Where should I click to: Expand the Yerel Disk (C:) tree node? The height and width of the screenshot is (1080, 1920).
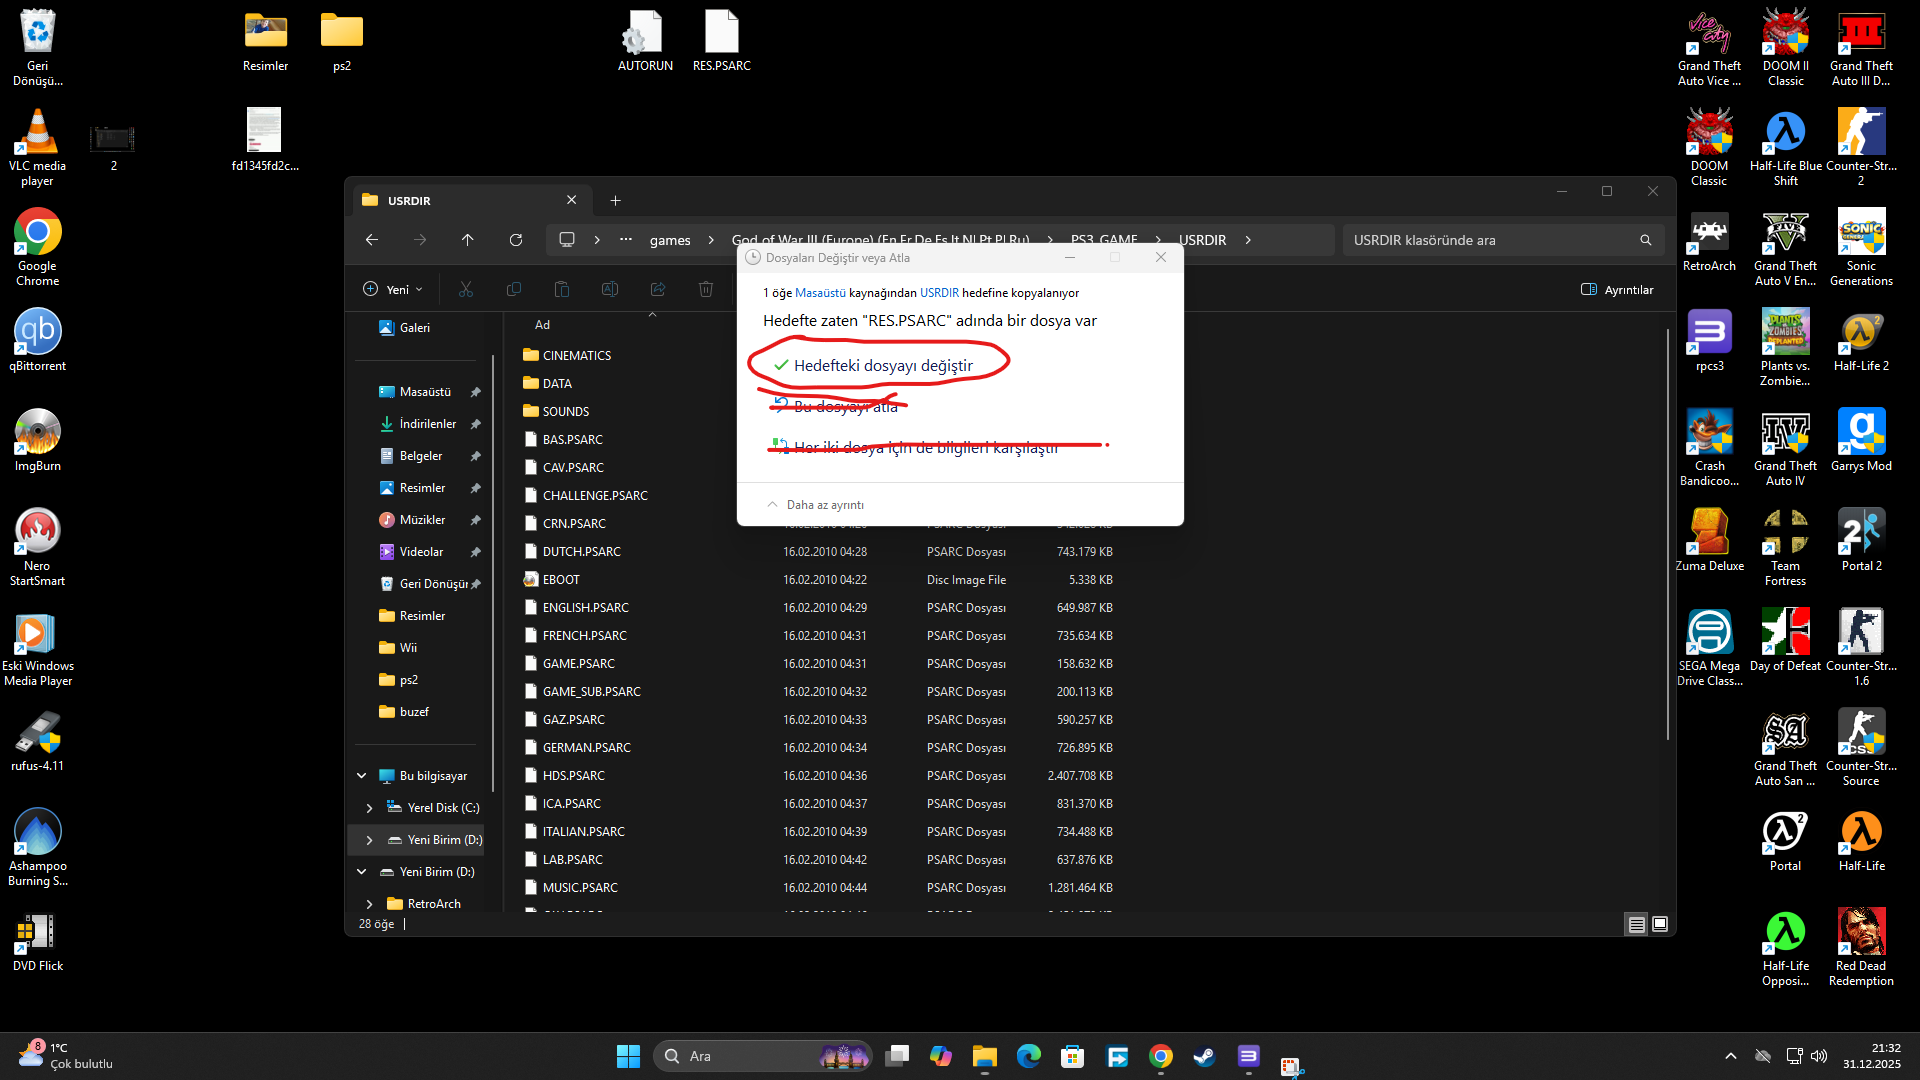click(x=369, y=808)
